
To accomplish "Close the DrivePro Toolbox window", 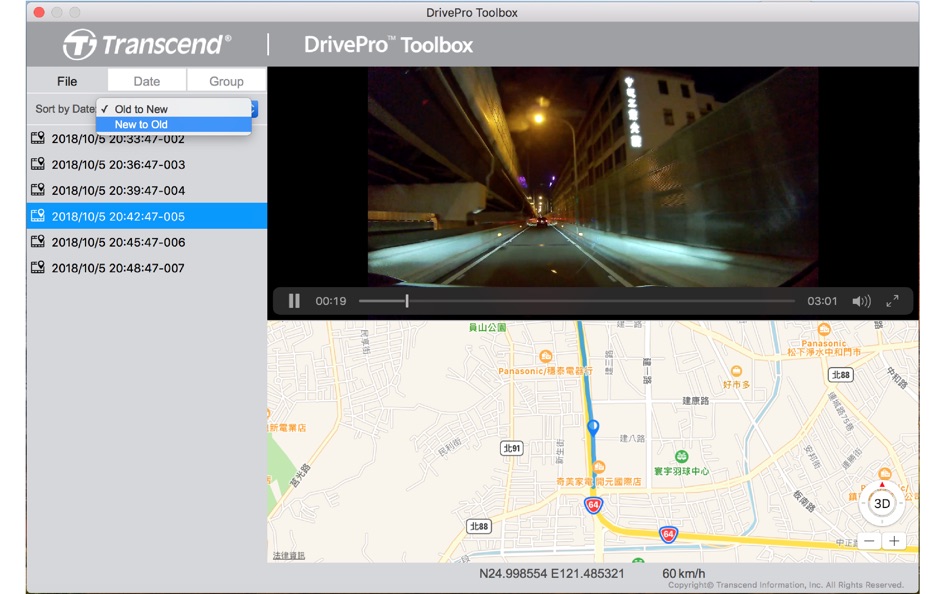I will [39, 12].
